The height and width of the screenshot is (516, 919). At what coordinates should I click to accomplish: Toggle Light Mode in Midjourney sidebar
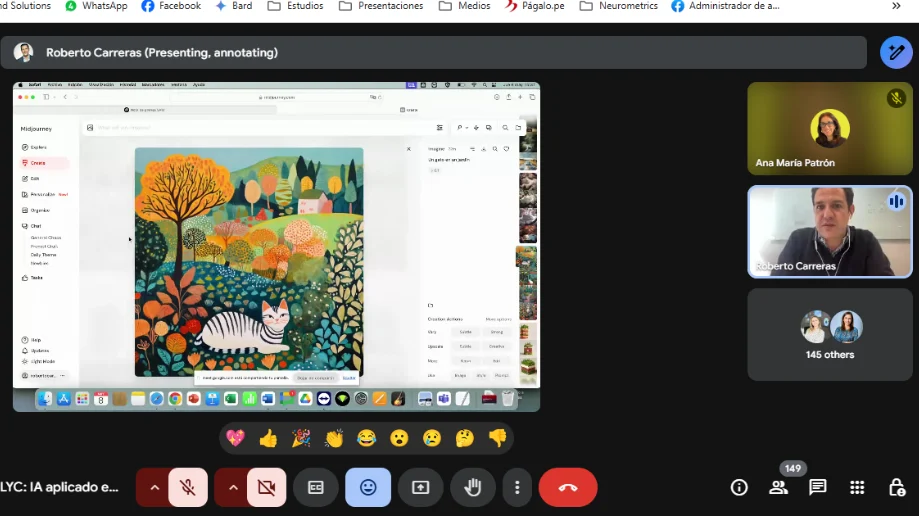click(x=39, y=361)
